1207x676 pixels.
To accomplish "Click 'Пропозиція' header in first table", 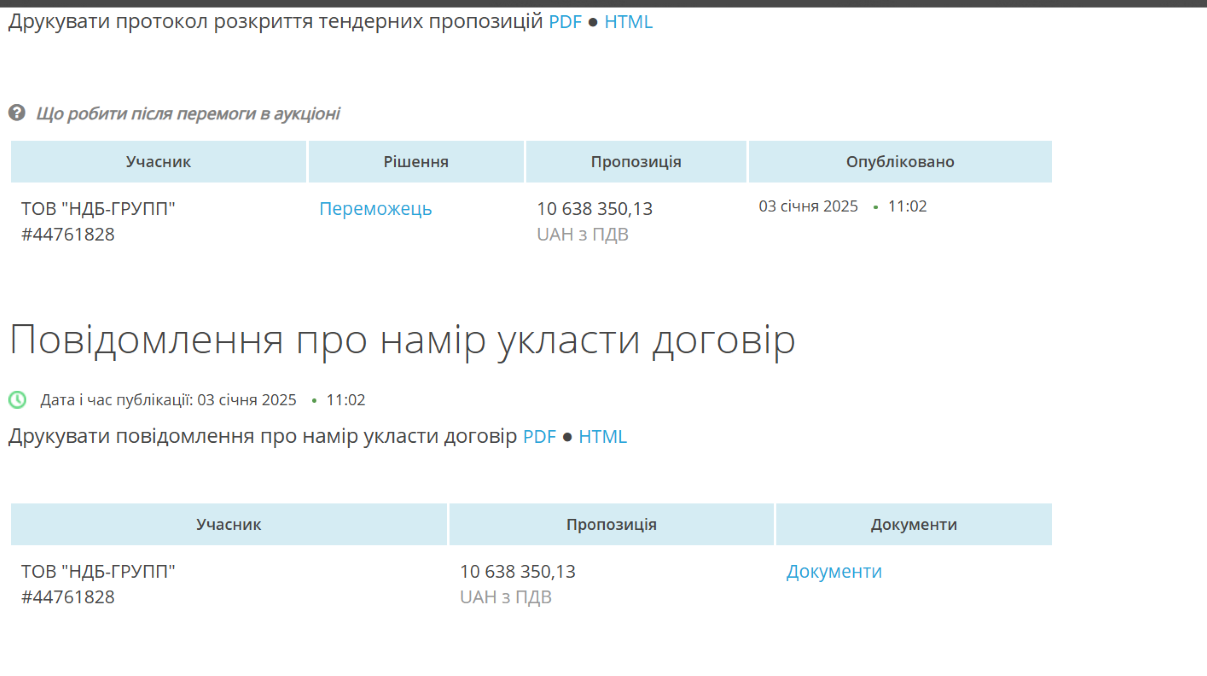I will pos(636,162).
